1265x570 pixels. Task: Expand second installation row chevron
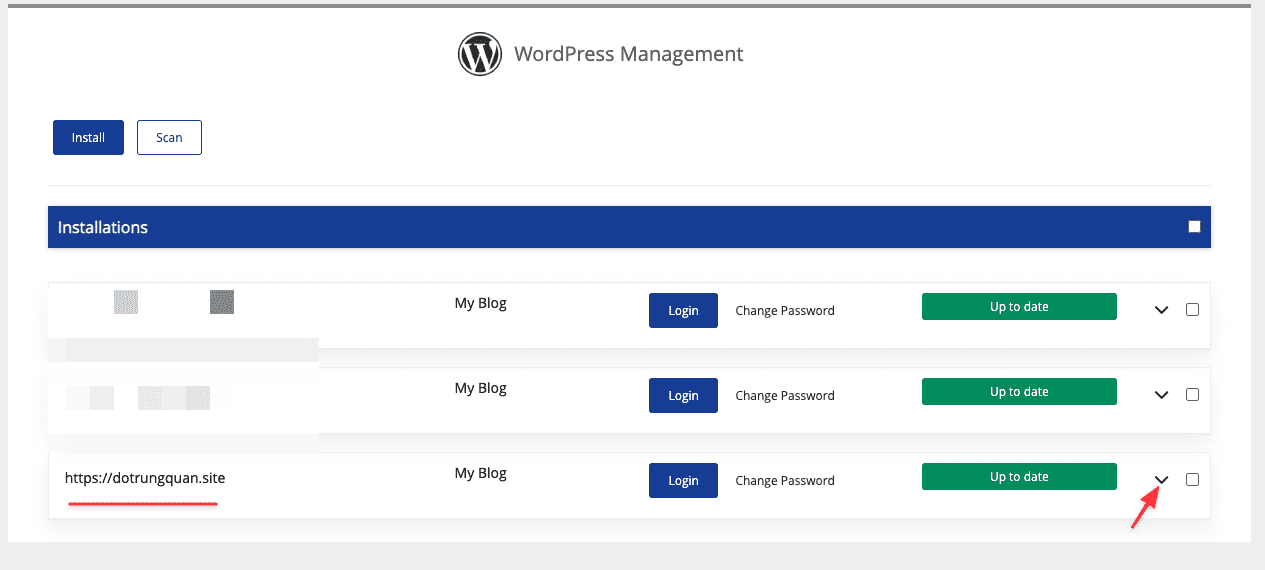[1161, 395]
